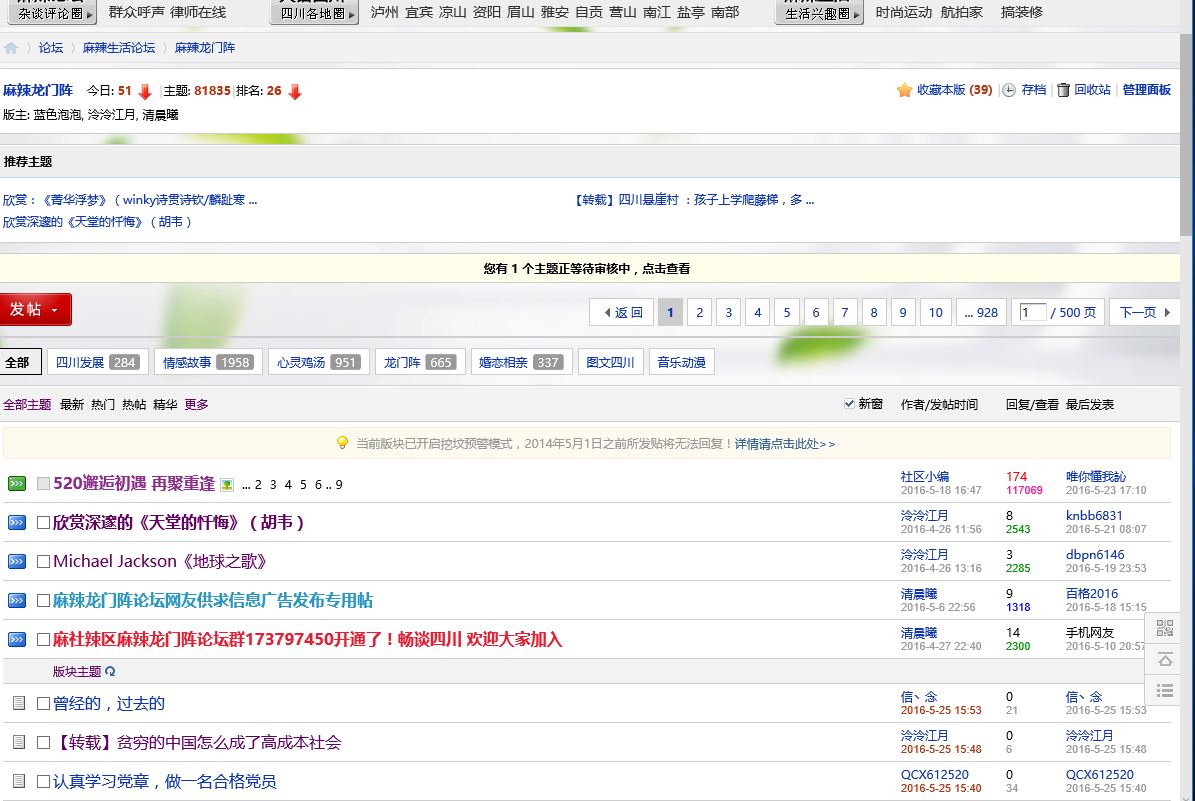Expand the 更多 thread filter options
This screenshot has width=1195, height=801.
[196, 405]
